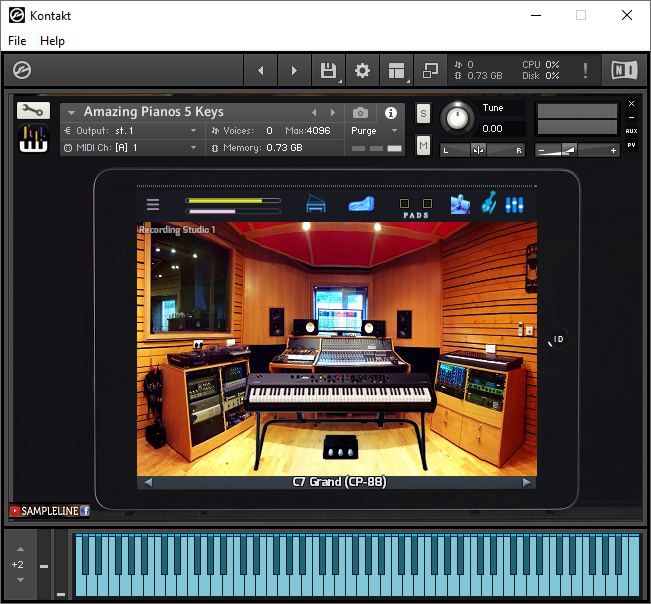Select next instrument preset arrow in header
The image size is (651, 604).
[x=333, y=112]
